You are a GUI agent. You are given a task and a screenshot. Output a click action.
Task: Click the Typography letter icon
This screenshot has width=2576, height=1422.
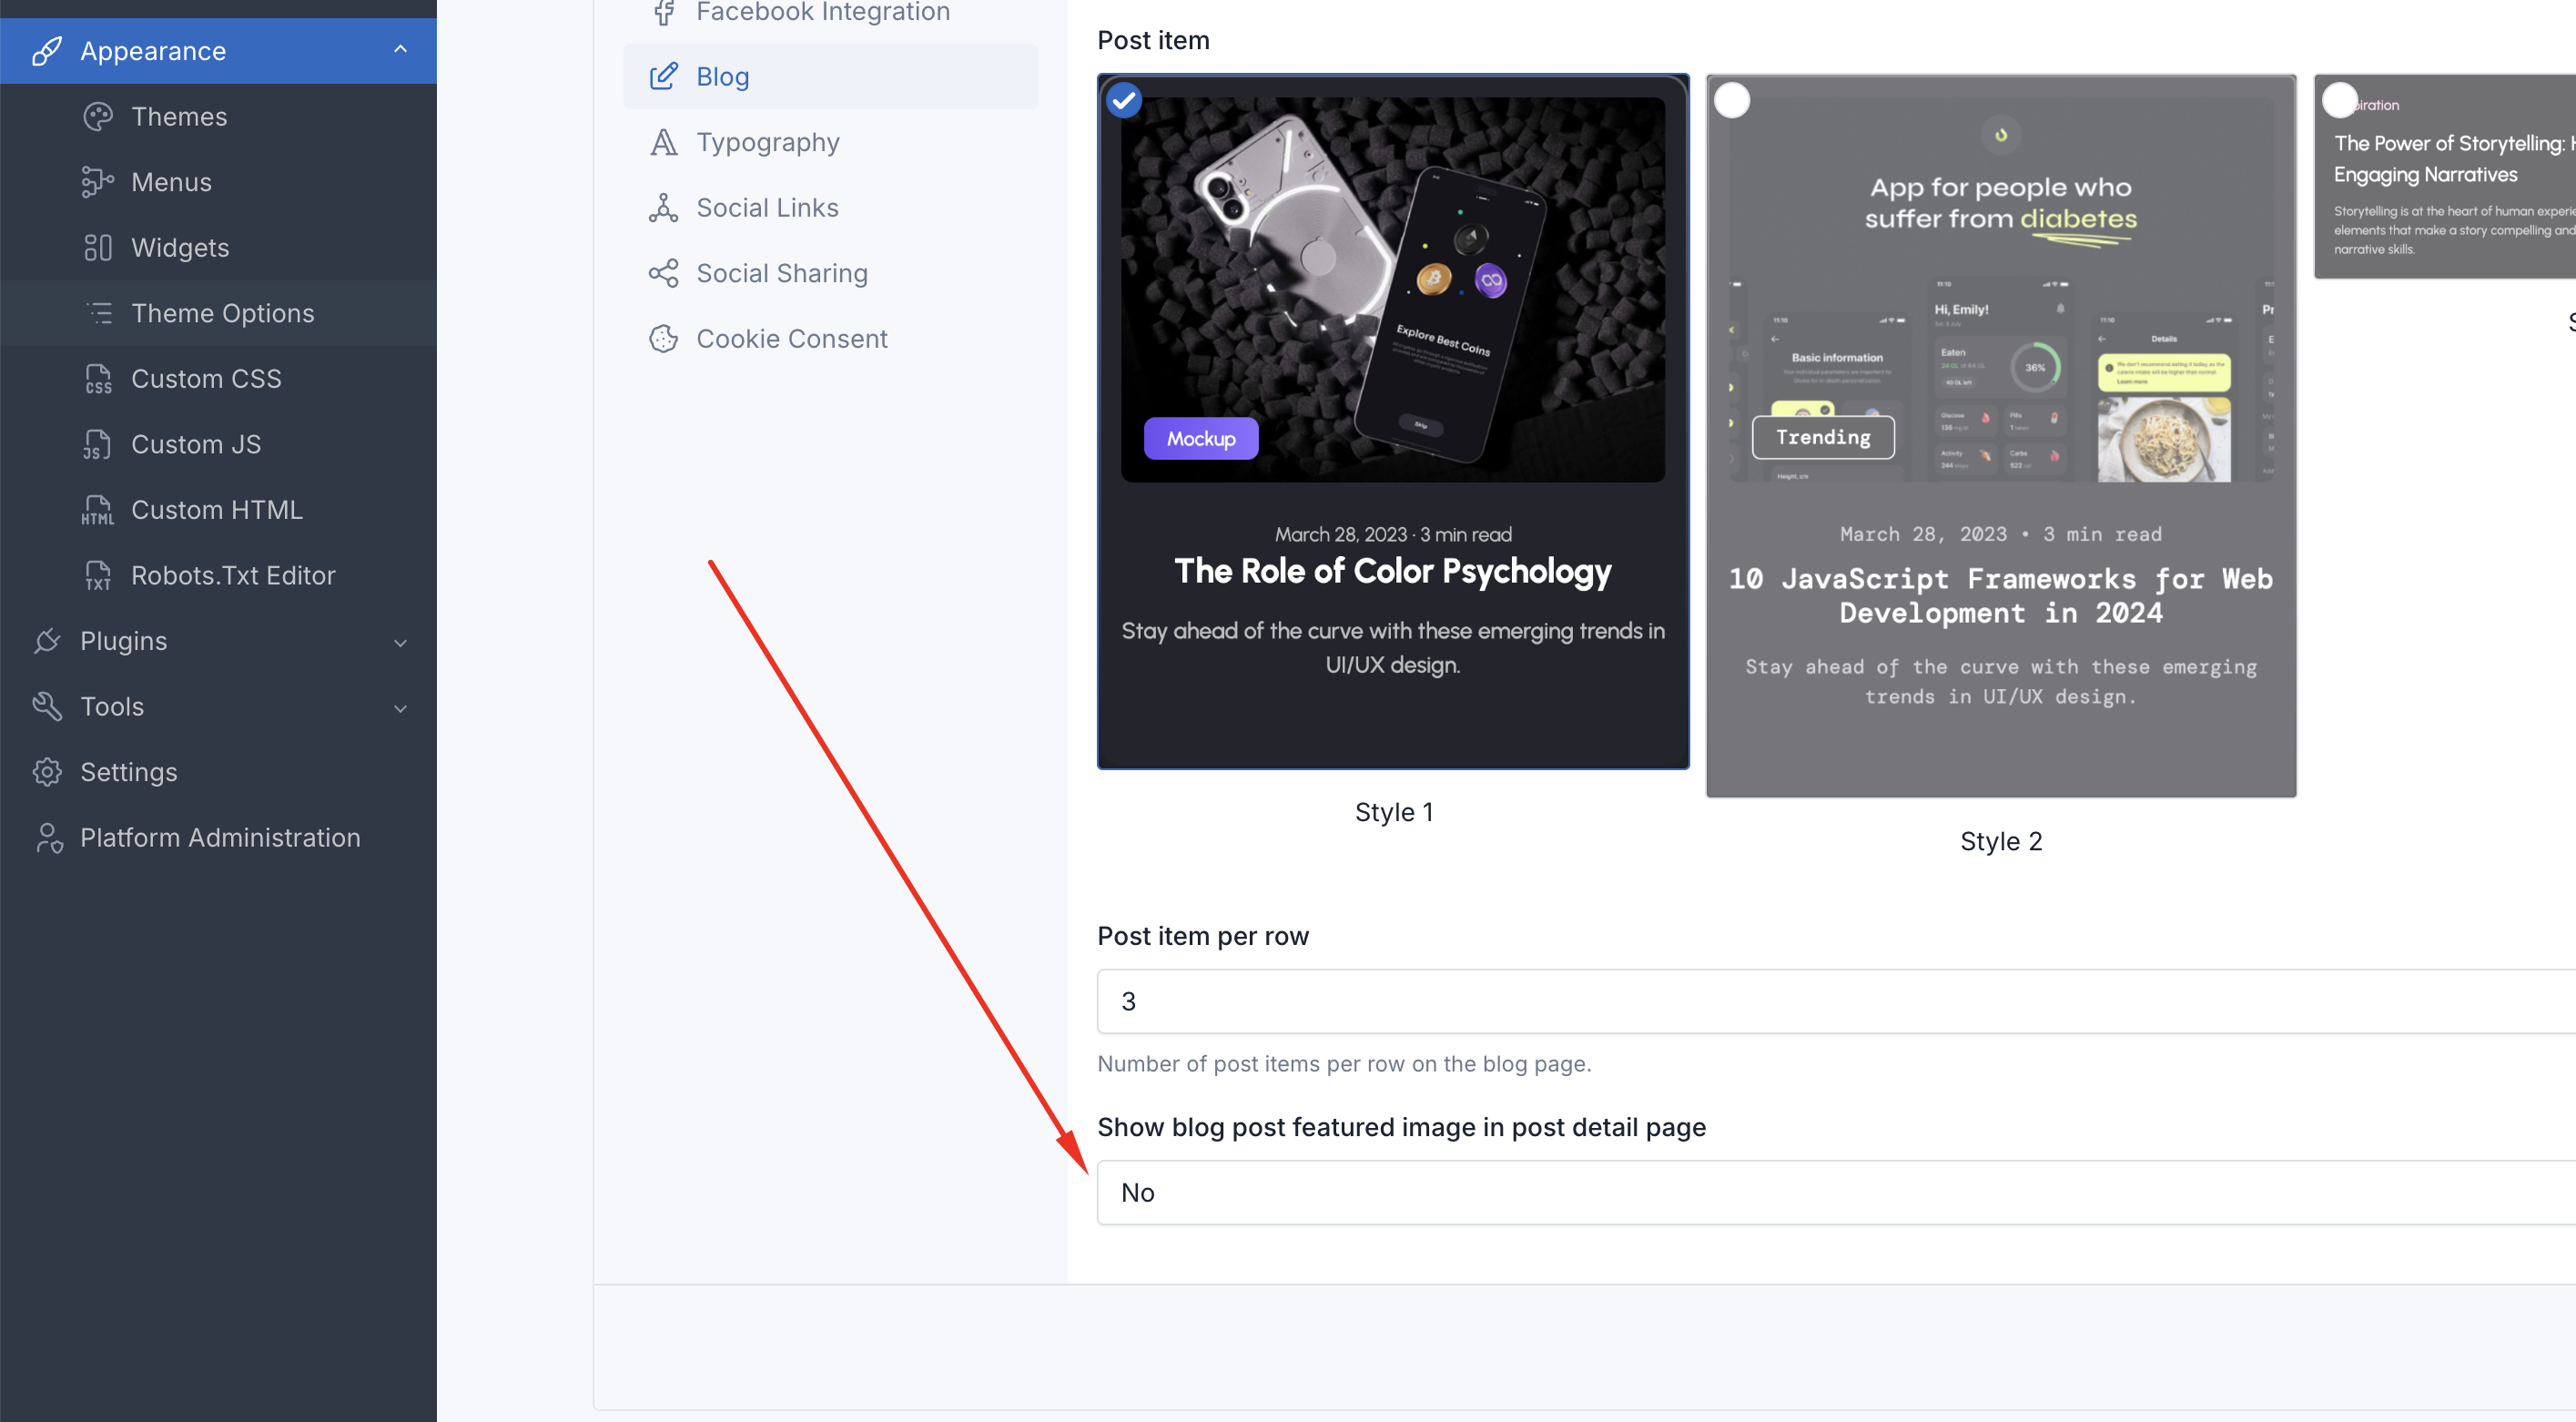[663, 142]
